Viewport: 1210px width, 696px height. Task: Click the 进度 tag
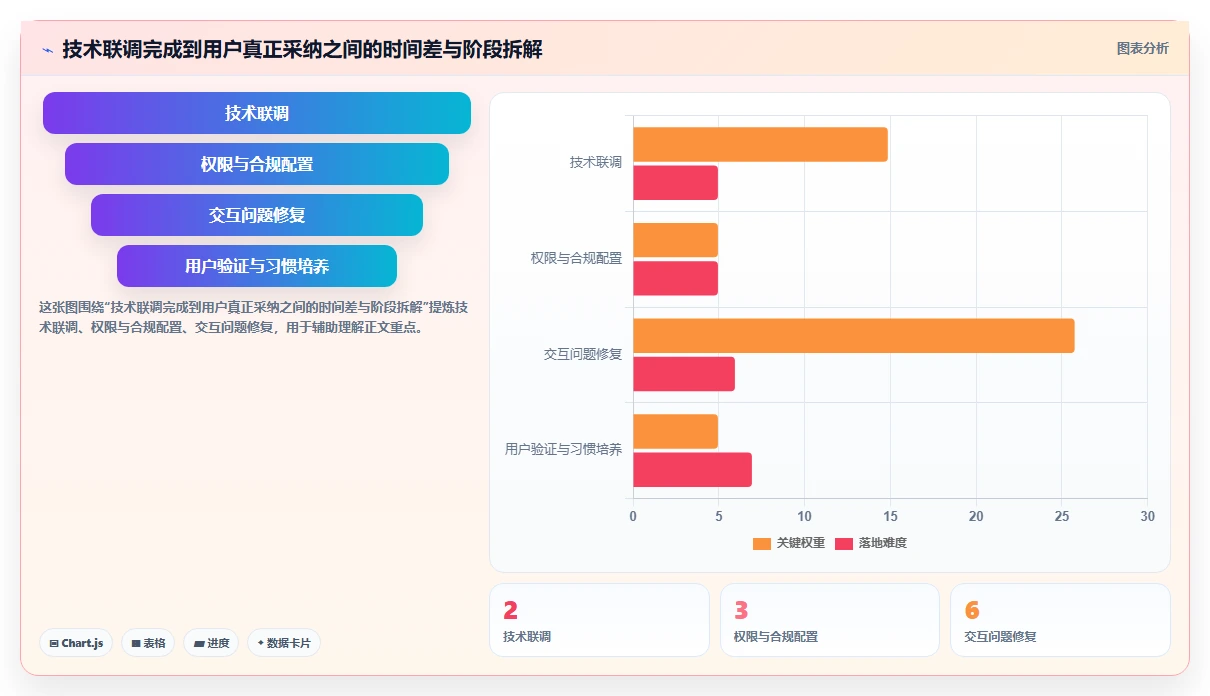(211, 643)
